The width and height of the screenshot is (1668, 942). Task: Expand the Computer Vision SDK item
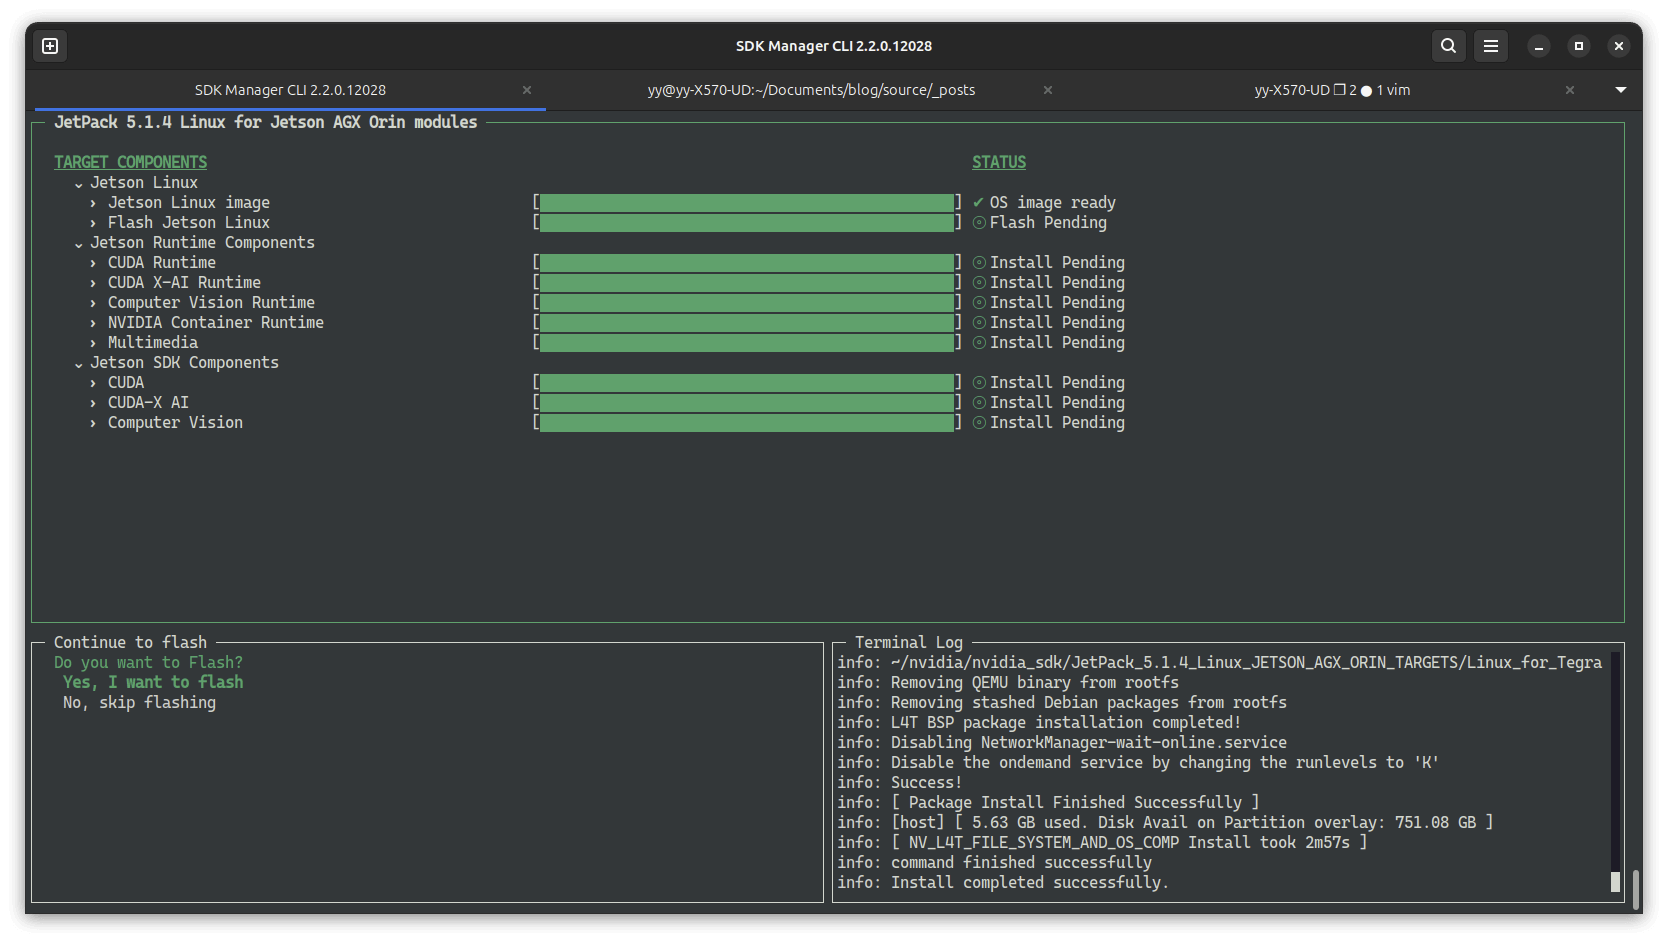(93, 423)
